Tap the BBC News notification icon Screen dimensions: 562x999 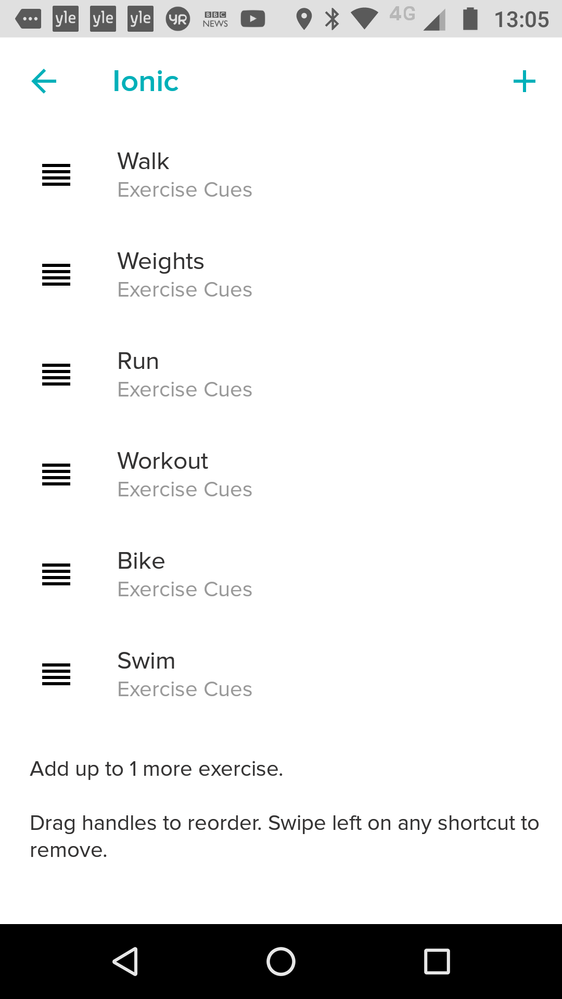point(215,19)
